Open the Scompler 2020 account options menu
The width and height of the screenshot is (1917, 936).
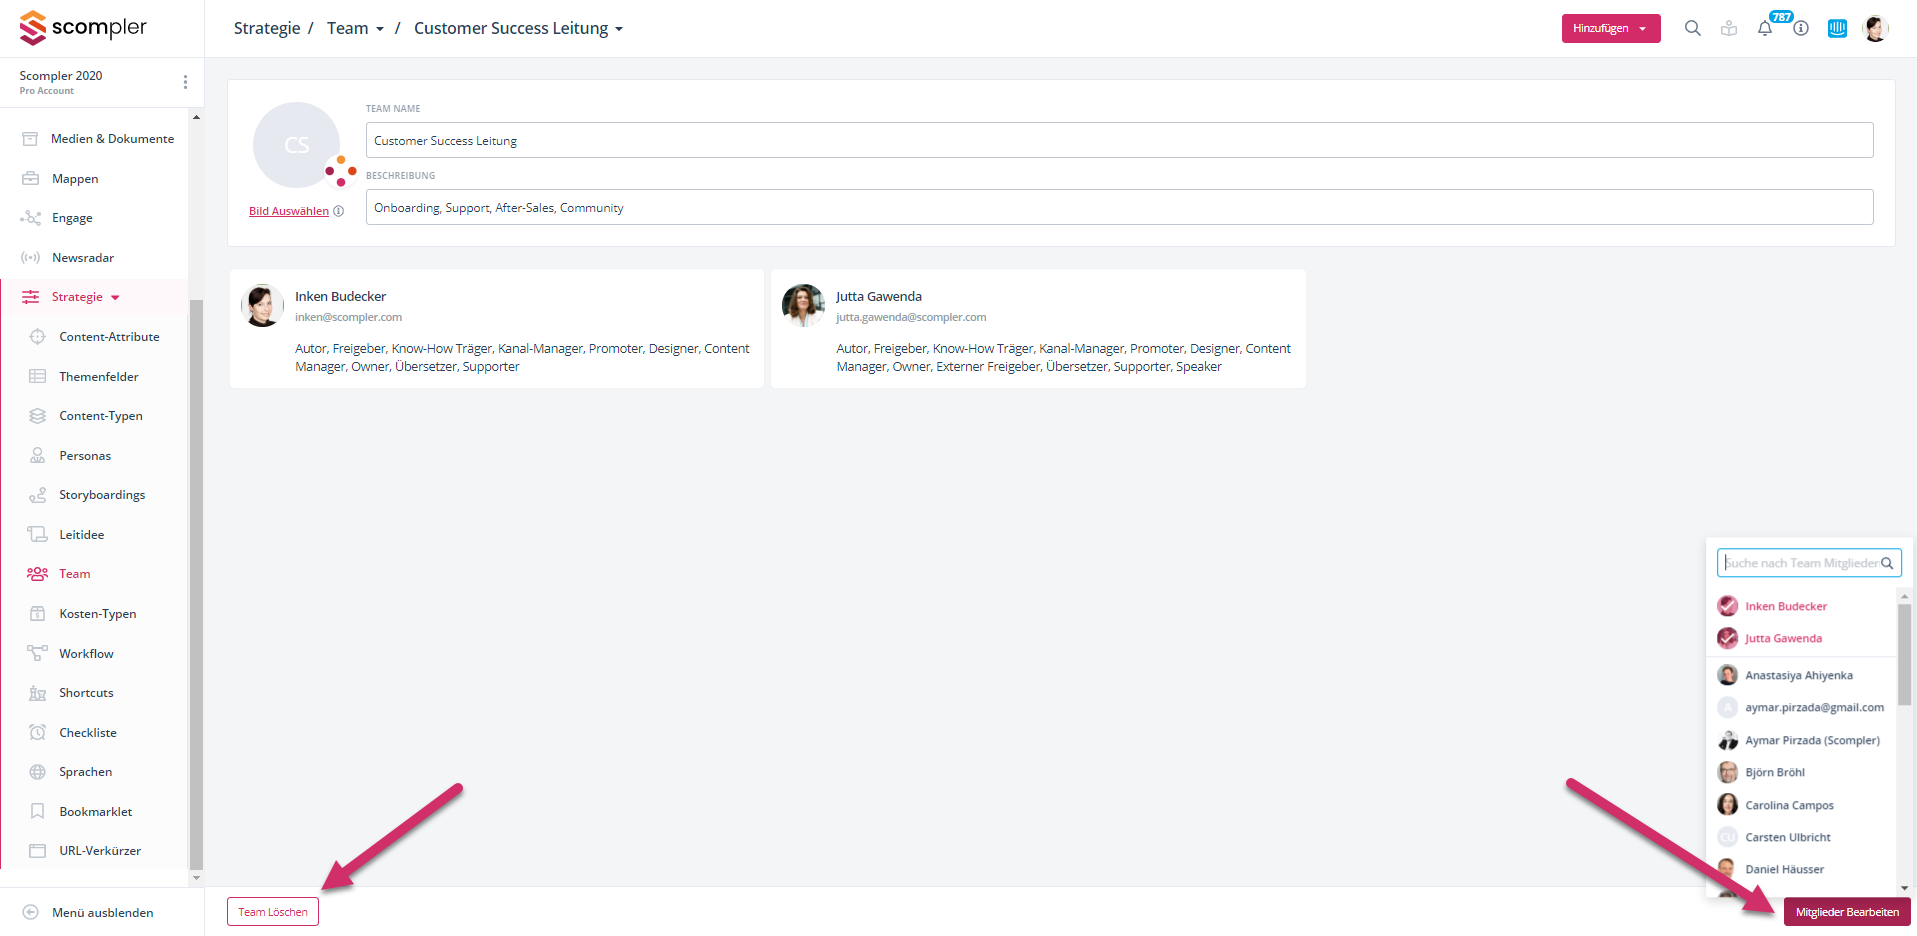tap(185, 82)
